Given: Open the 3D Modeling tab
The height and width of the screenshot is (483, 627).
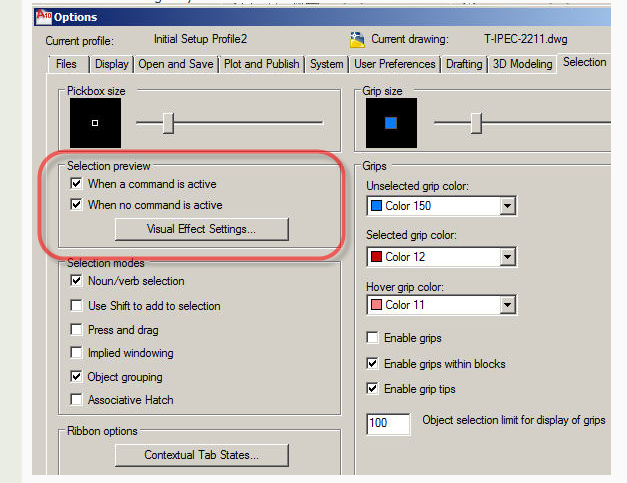Looking at the screenshot, I should tap(522, 64).
